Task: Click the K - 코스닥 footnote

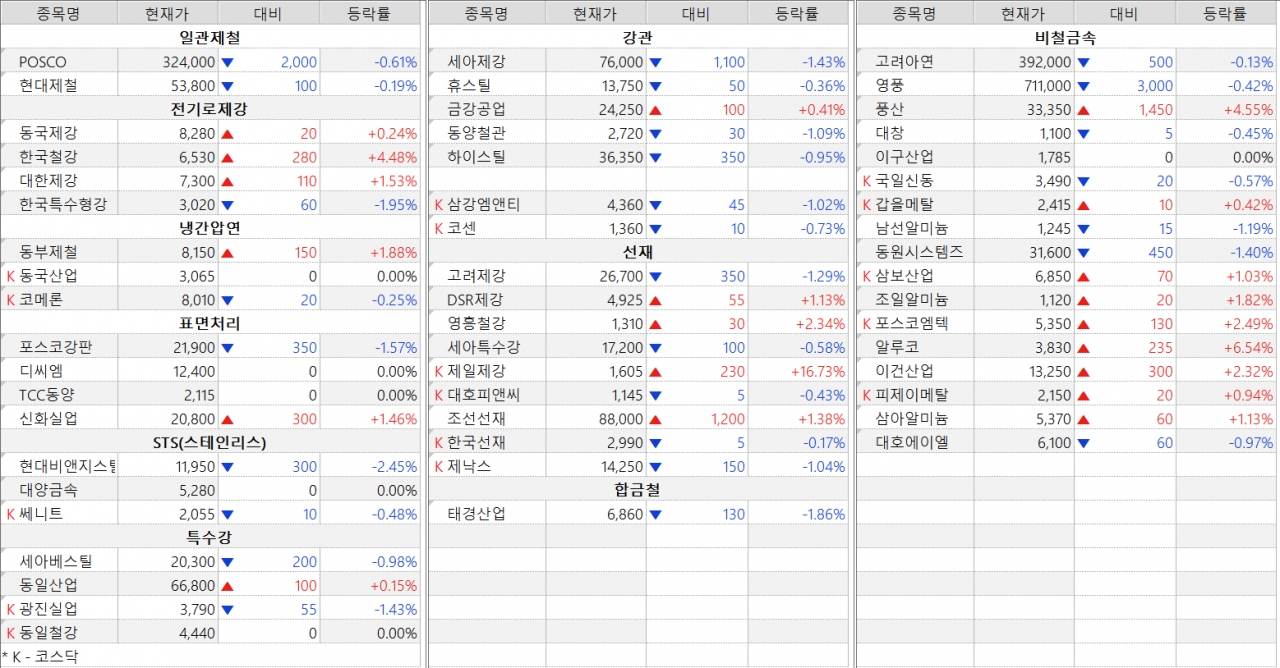Action: [x=40, y=657]
